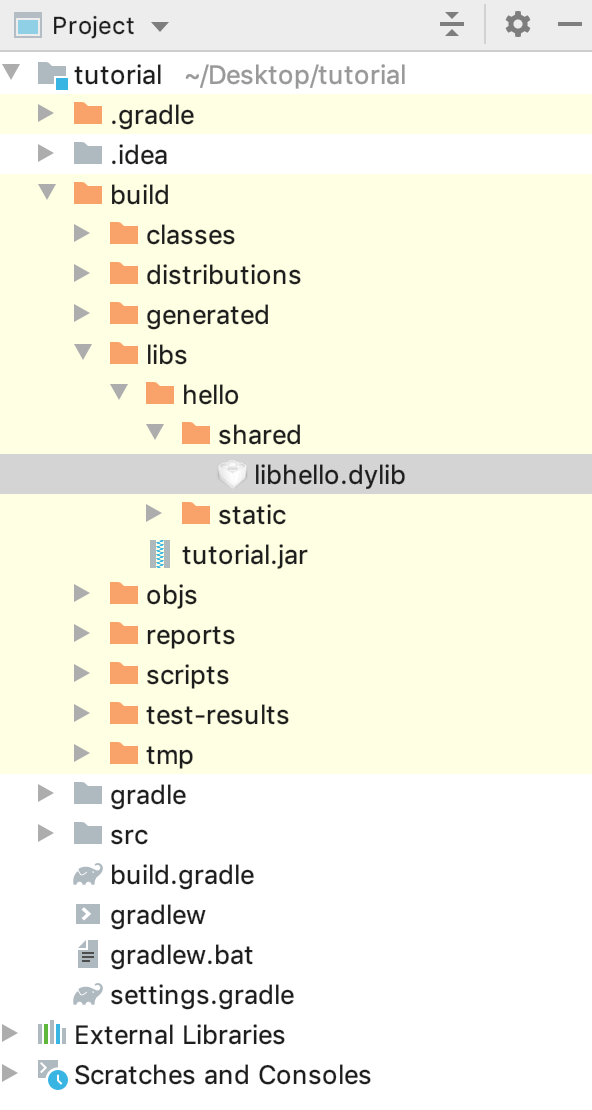
Task: Expand the .gradle folder
Action: [46, 114]
